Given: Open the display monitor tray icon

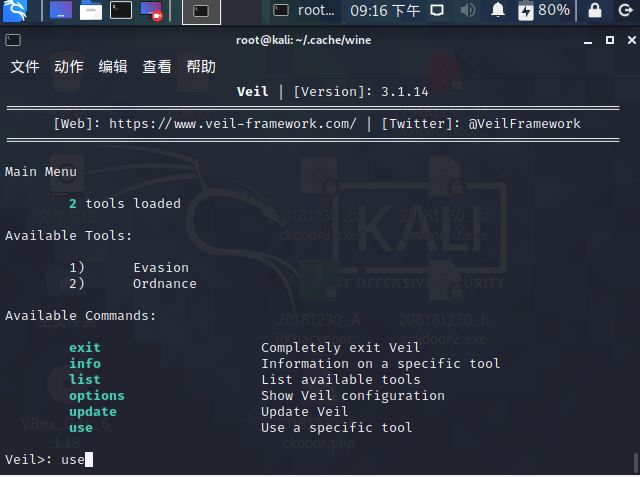Looking at the screenshot, I should (437, 10).
